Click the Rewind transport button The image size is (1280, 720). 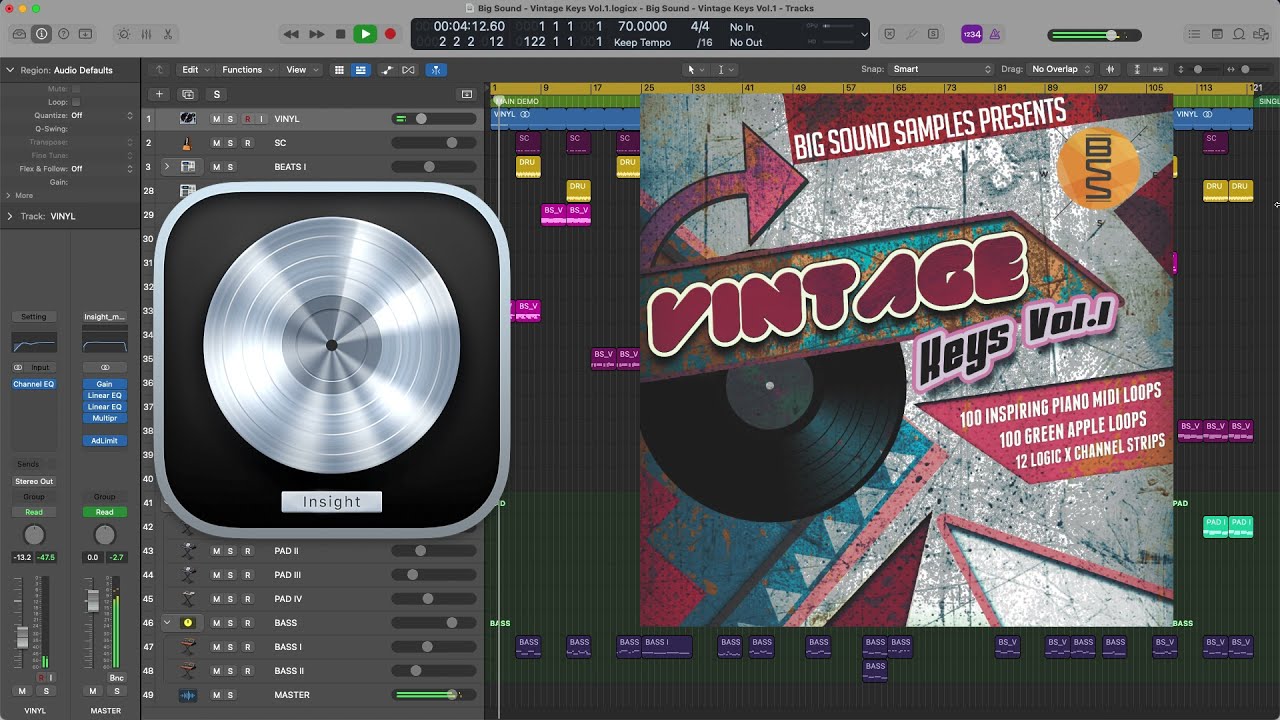[x=291, y=34]
